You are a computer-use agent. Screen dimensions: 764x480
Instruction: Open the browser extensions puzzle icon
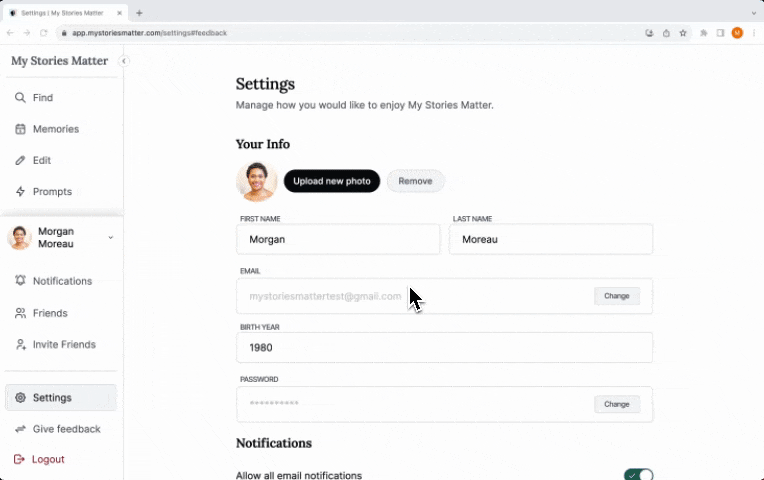click(704, 33)
